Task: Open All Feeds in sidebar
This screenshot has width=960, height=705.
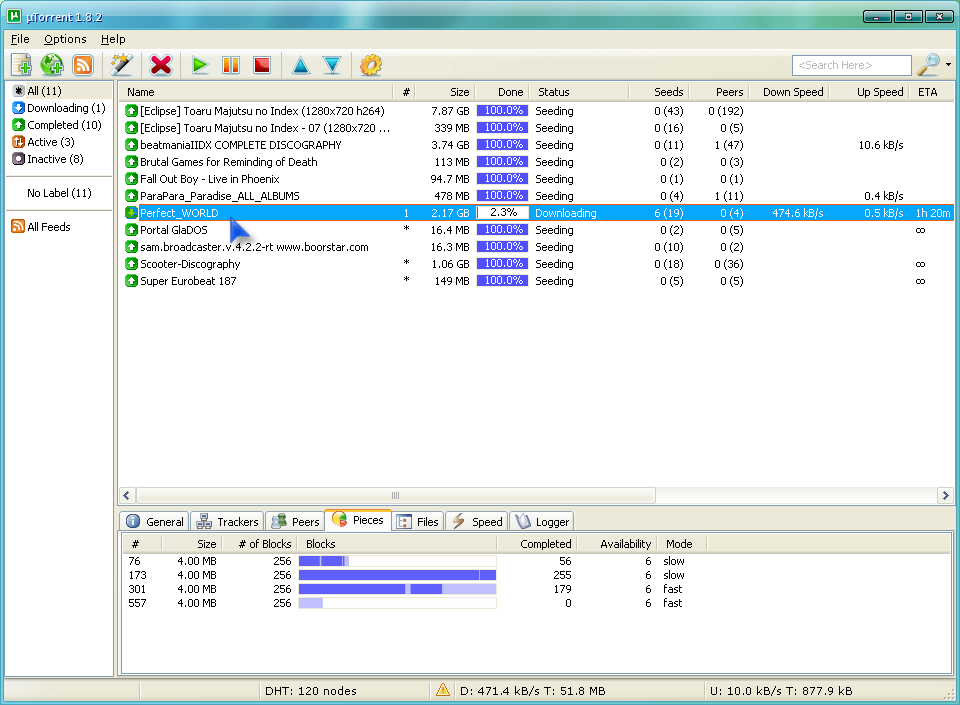Action: click(x=42, y=227)
